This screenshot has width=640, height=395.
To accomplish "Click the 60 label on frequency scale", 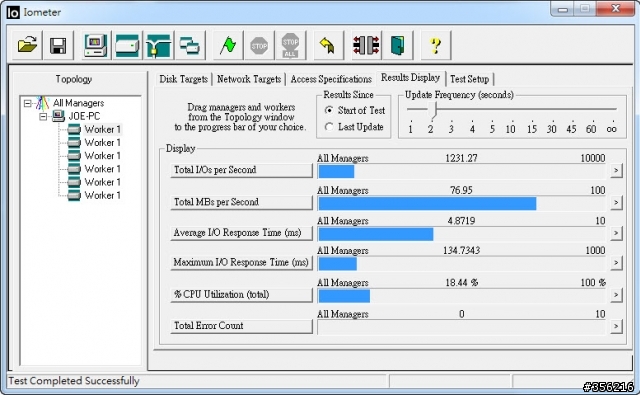I will click(x=591, y=129).
